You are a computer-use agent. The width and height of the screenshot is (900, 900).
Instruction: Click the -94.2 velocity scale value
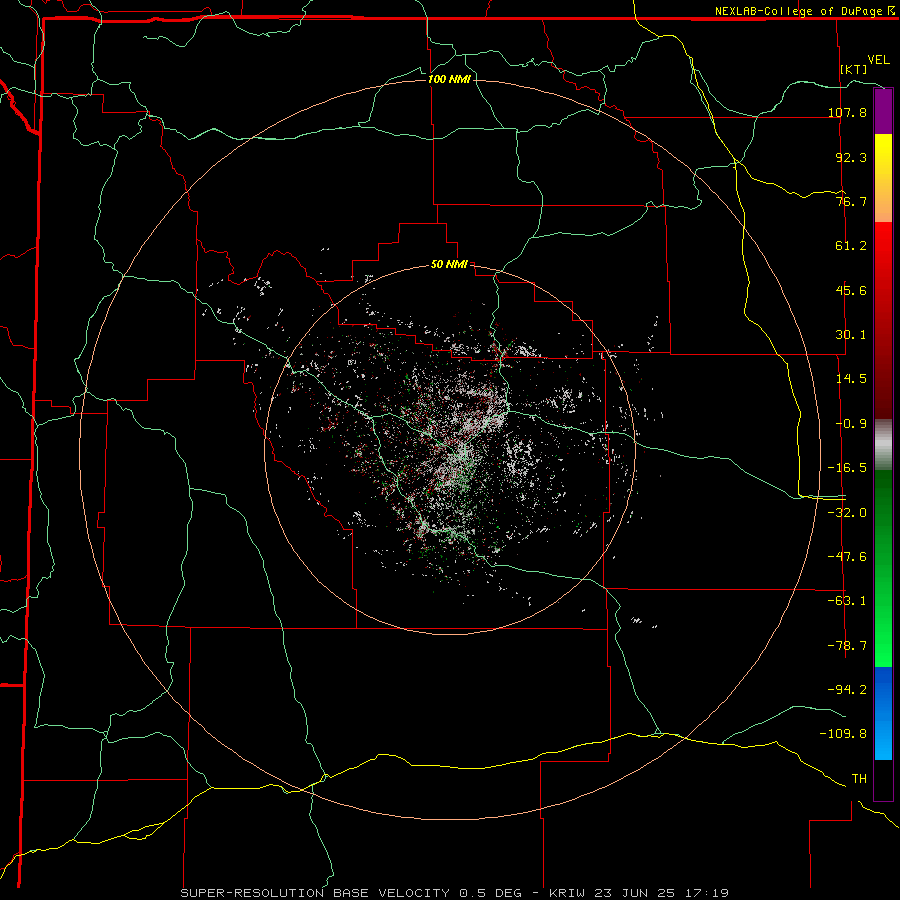(847, 690)
